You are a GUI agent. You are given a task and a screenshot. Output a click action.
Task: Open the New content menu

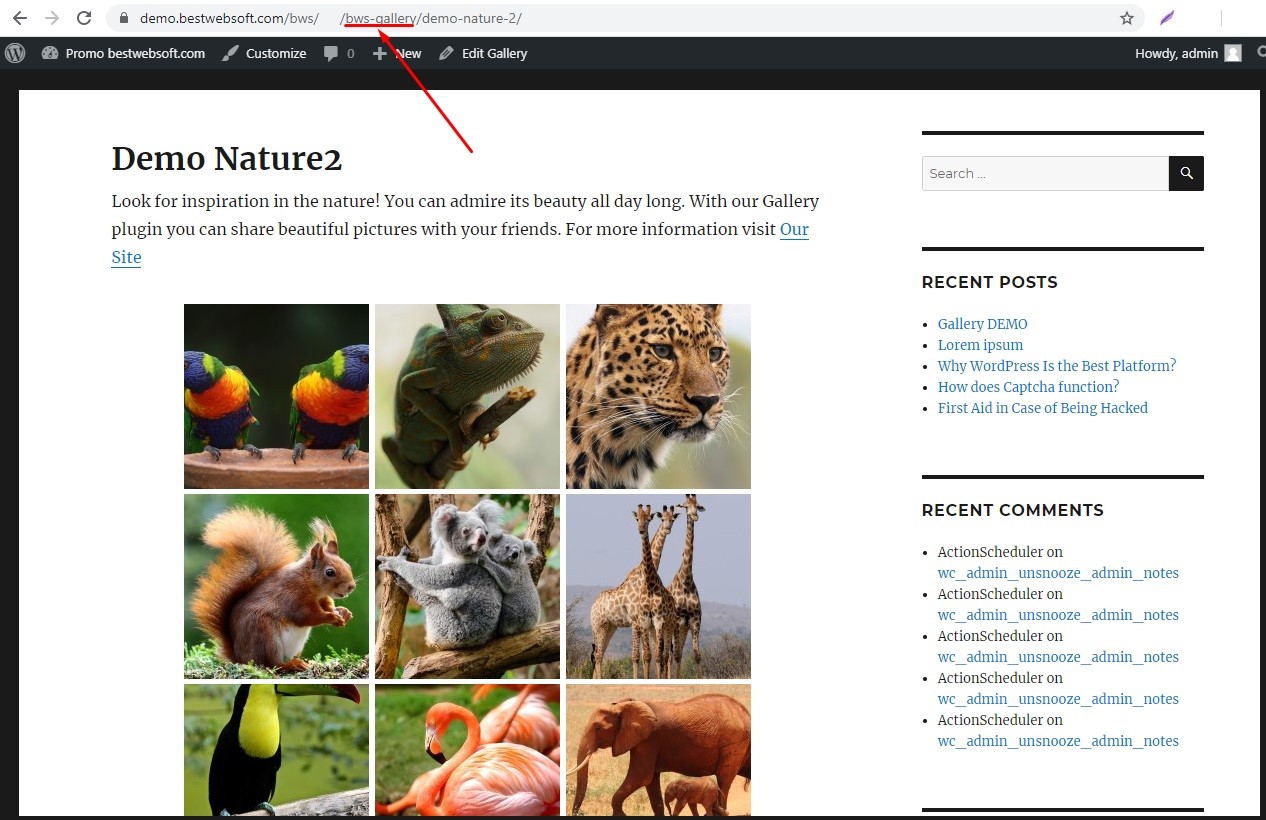[x=397, y=53]
